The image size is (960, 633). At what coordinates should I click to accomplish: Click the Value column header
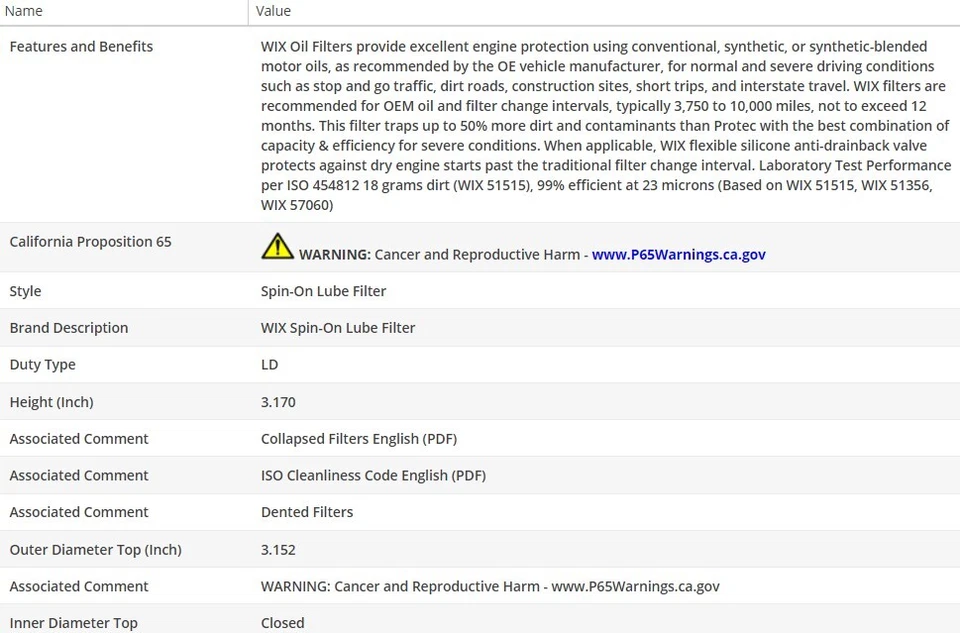click(x=273, y=11)
